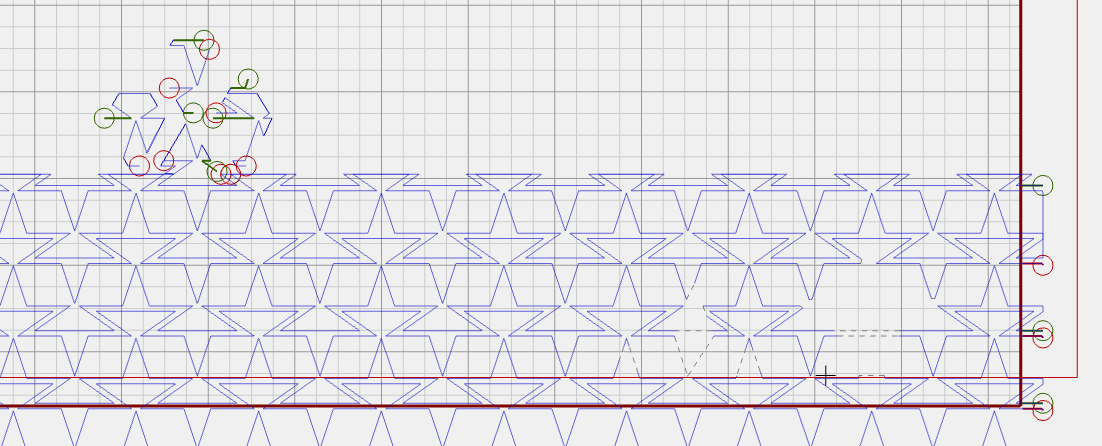Select the thick dark red bottom border line
This screenshot has height=446, width=1102.
pyautogui.click(x=500, y=406)
